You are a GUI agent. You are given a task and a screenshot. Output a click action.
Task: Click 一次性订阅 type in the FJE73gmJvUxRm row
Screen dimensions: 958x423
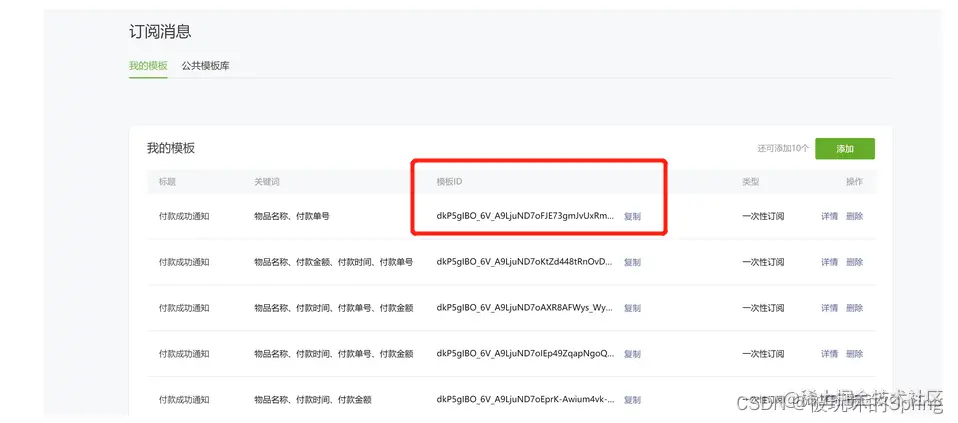(763, 216)
